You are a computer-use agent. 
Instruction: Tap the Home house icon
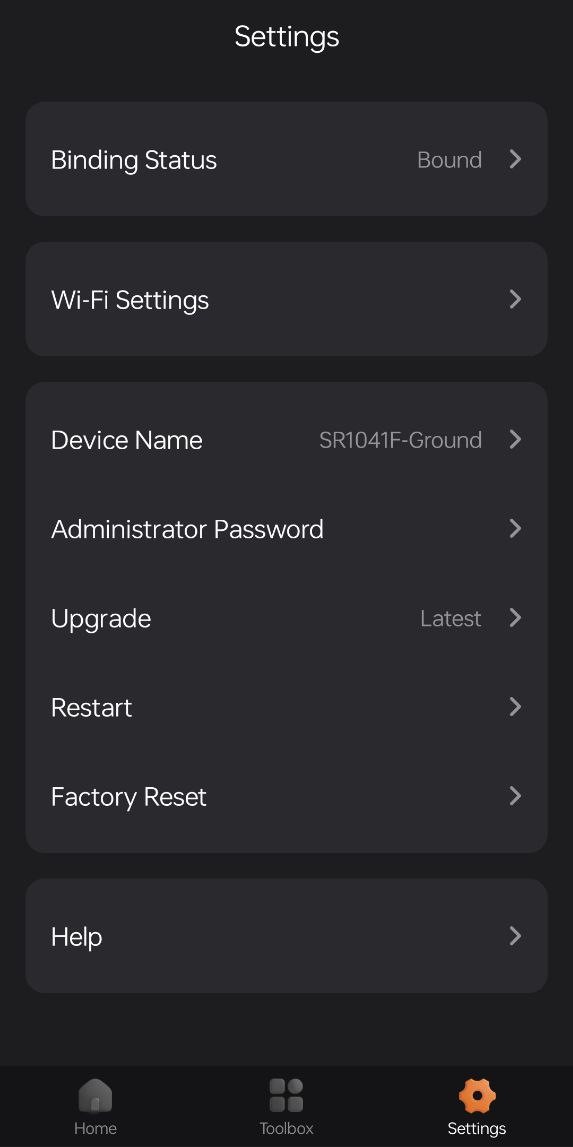(95, 1095)
